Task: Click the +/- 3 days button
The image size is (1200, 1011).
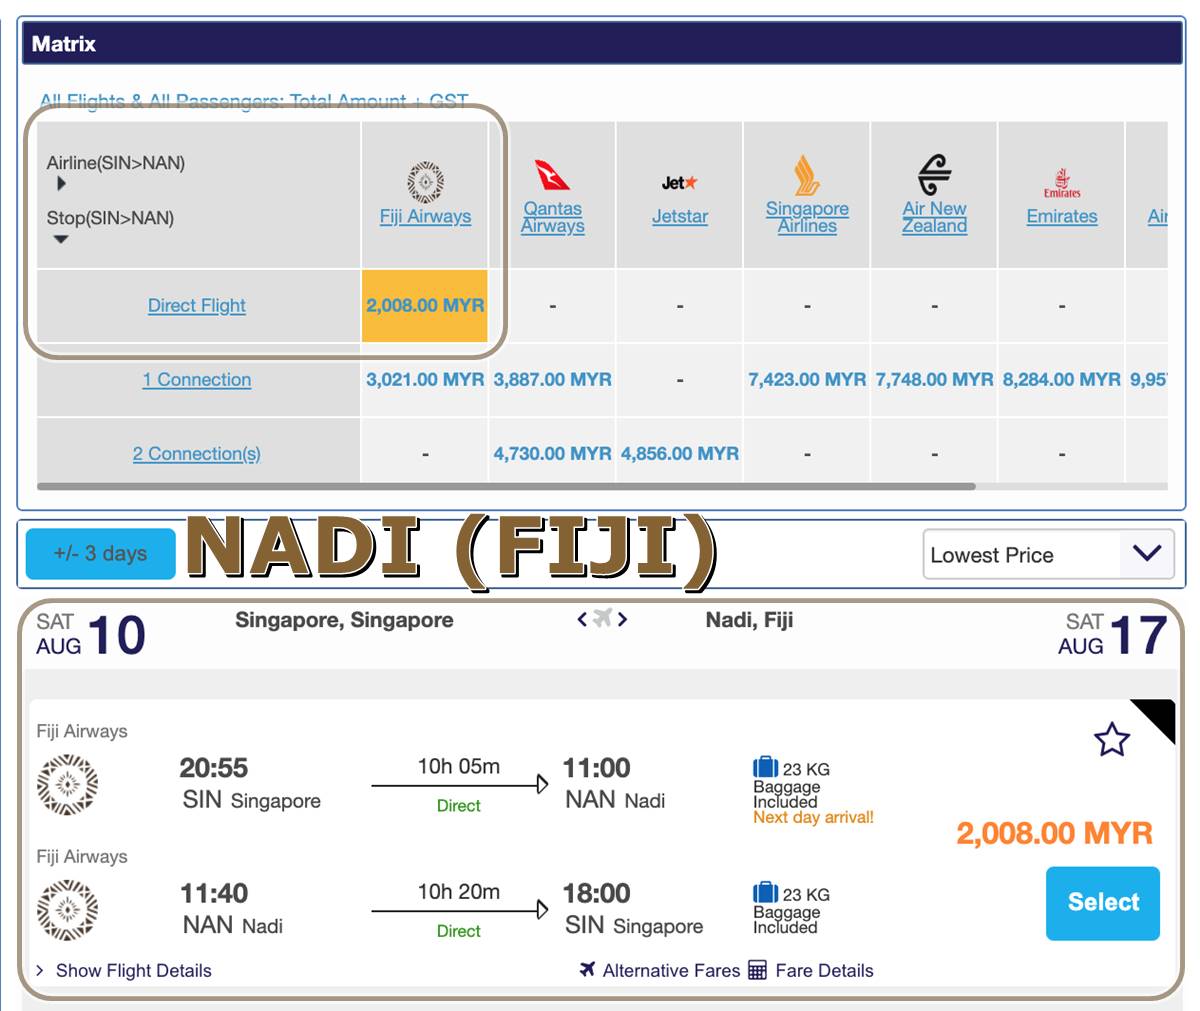Action: pos(100,553)
